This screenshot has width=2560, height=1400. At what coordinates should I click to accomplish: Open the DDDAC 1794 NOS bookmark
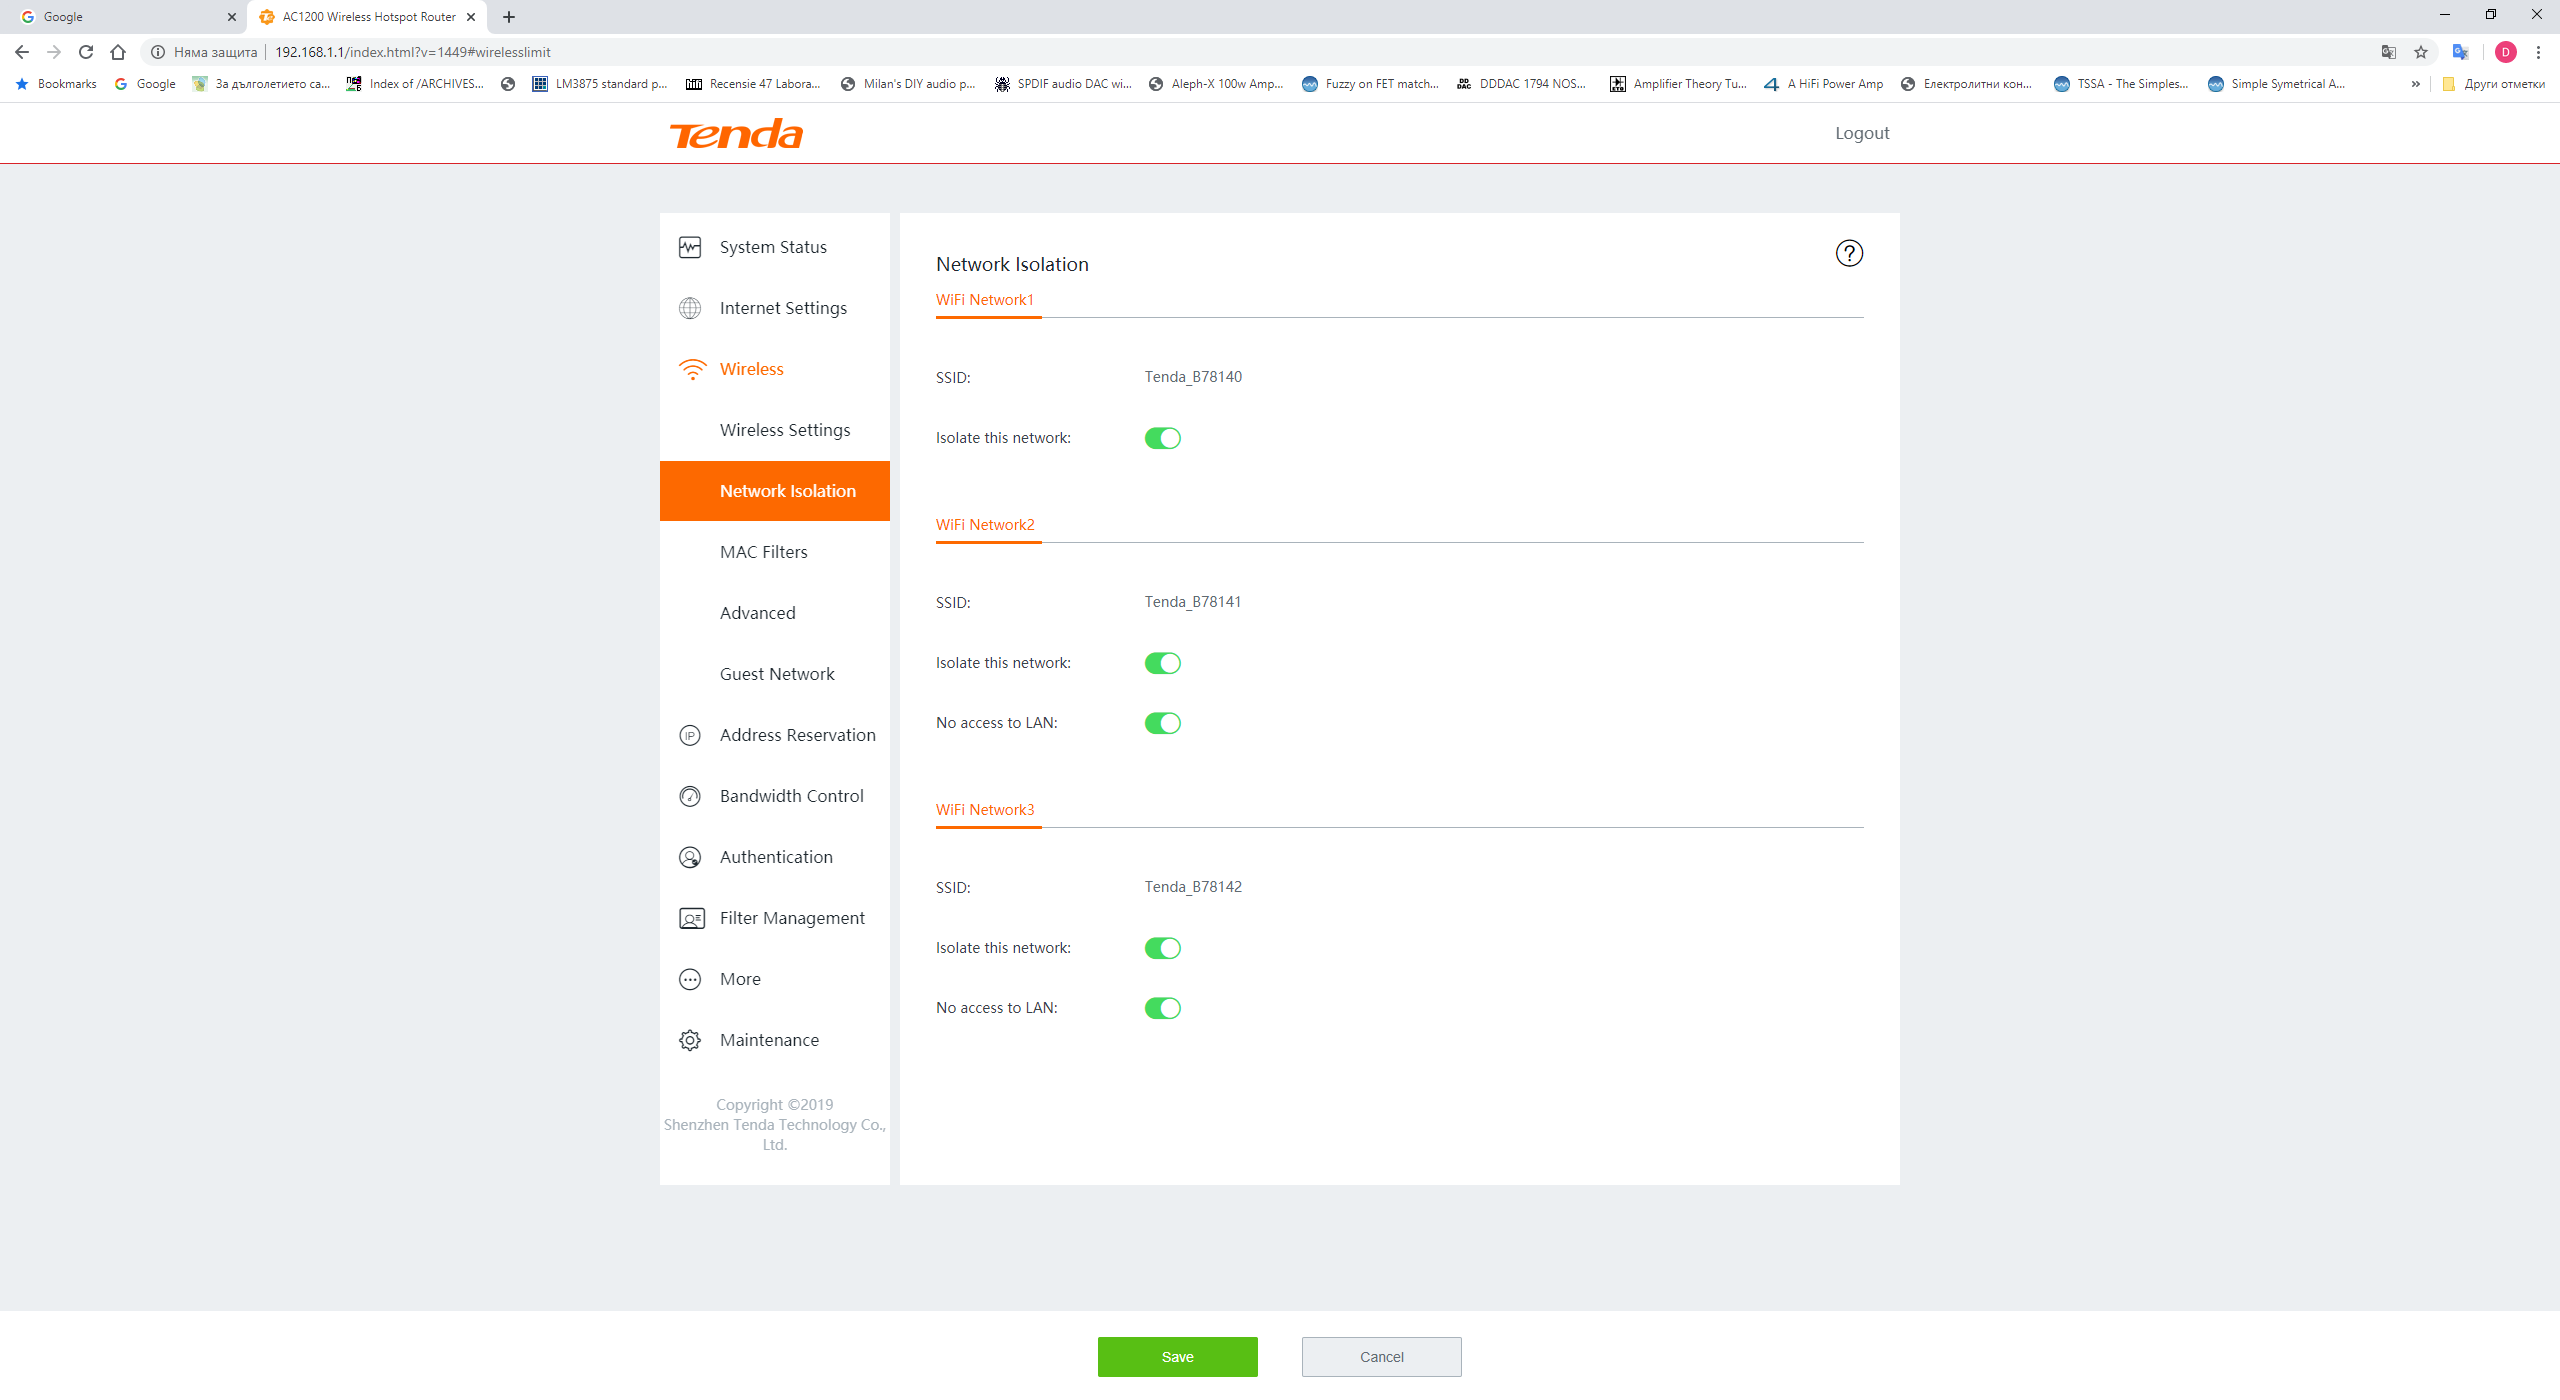point(1522,84)
